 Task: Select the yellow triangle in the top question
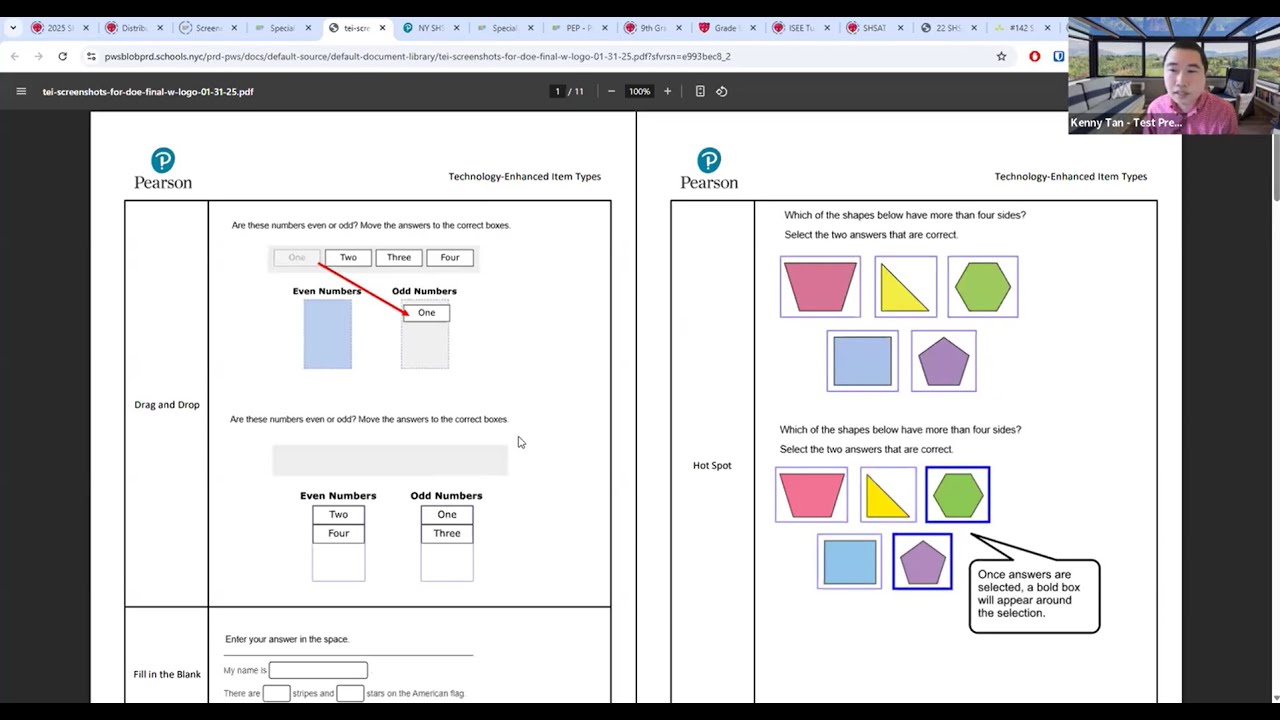pyautogui.click(x=905, y=287)
